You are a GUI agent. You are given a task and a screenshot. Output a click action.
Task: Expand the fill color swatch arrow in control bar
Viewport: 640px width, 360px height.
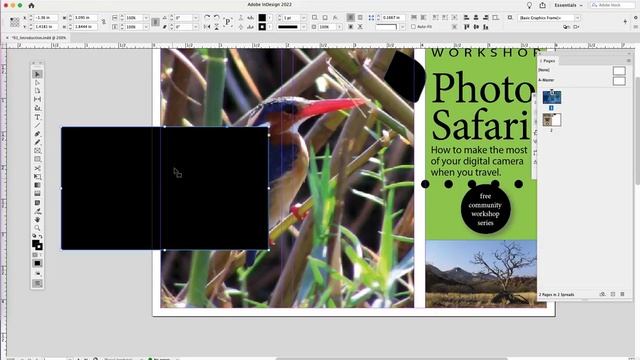[269, 18]
